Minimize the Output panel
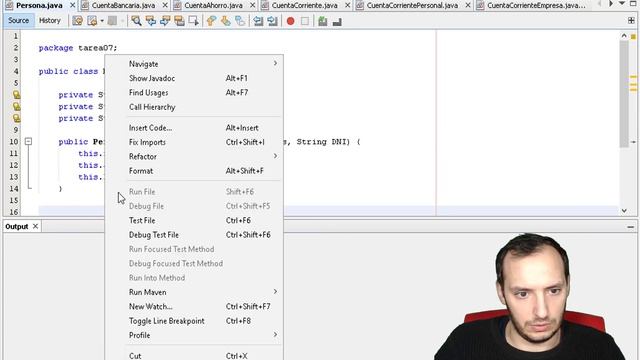 pyautogui.click(x=631, y=227)
